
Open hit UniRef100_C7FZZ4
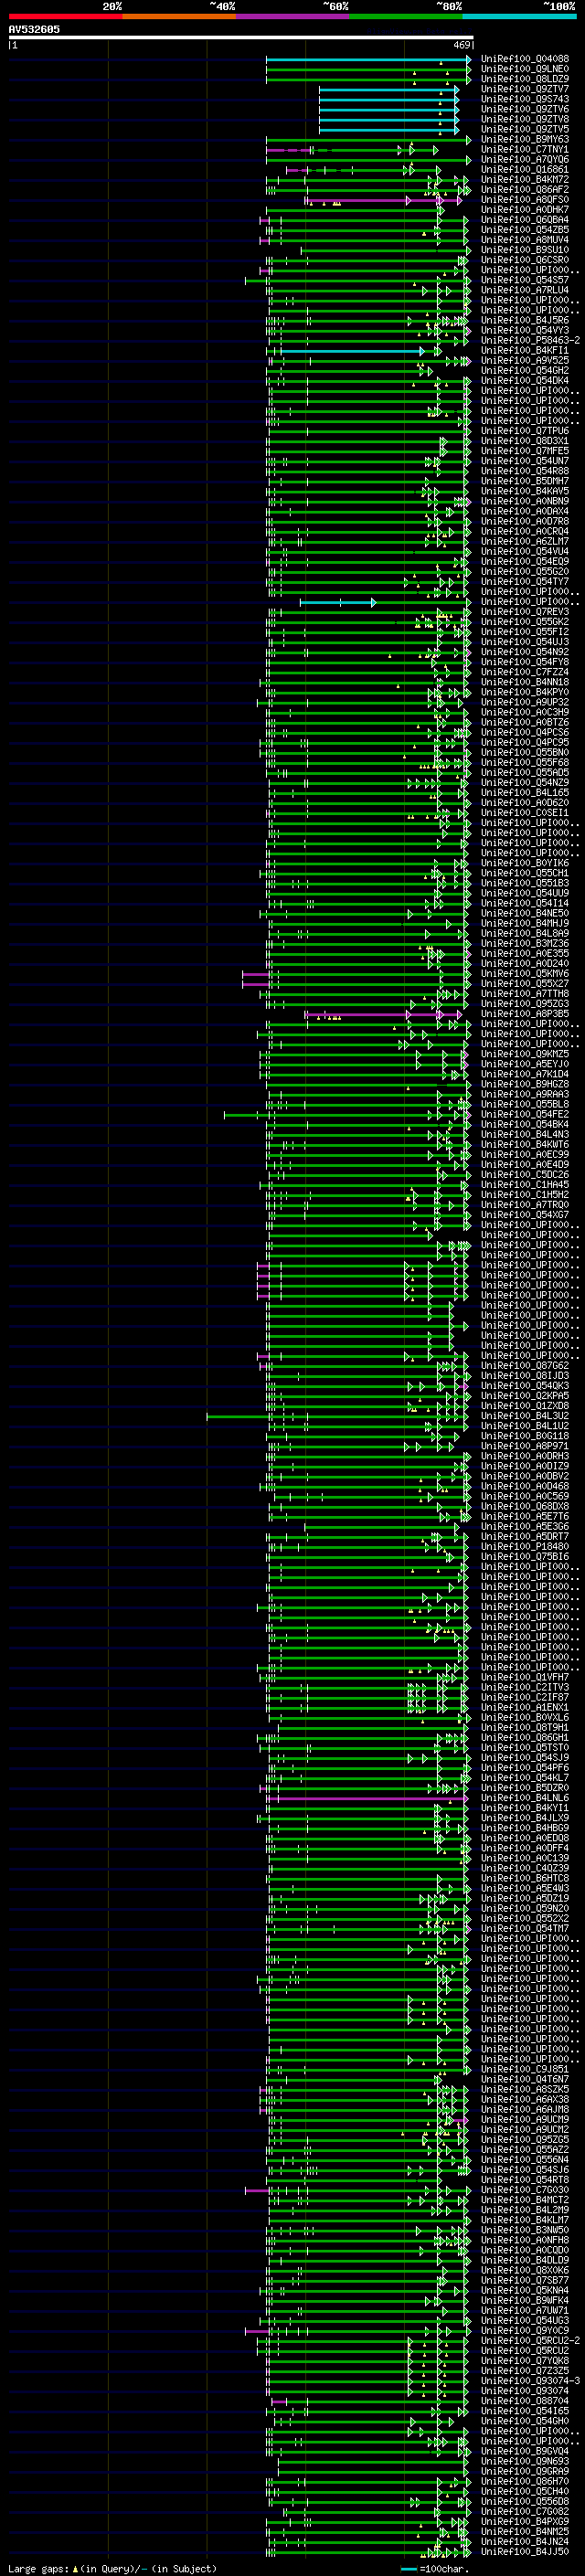point(525,672)
